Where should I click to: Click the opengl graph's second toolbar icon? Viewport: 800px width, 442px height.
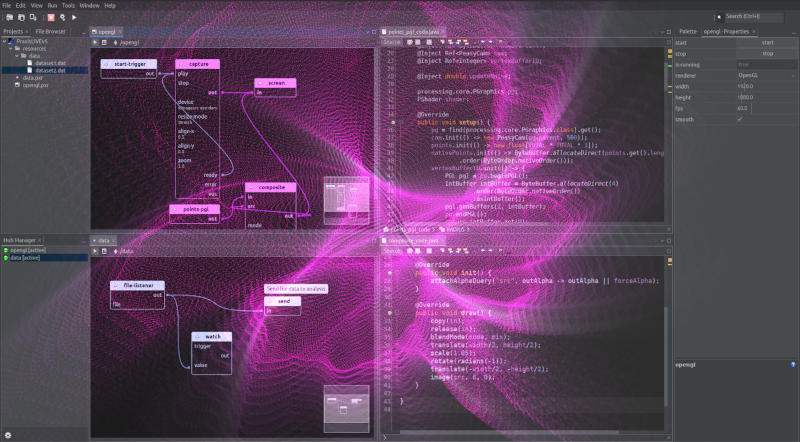click(104, 43)
